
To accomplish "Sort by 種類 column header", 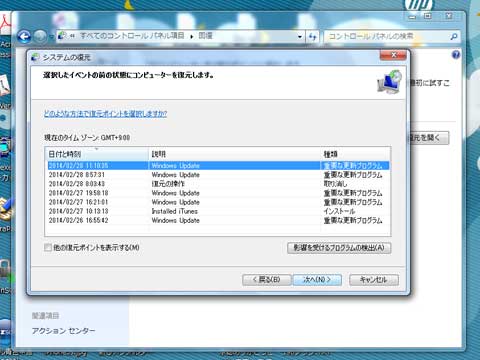I will [x=355, y=154].
